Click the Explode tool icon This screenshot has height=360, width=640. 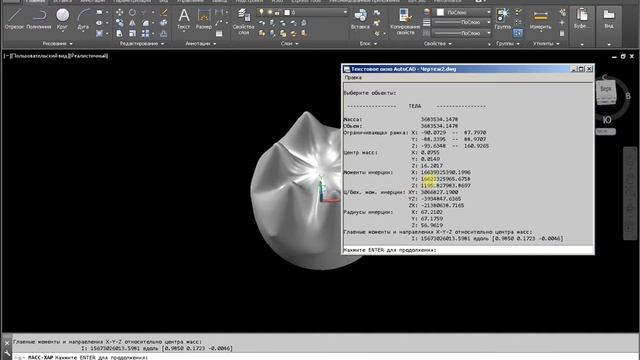point(164,23)
